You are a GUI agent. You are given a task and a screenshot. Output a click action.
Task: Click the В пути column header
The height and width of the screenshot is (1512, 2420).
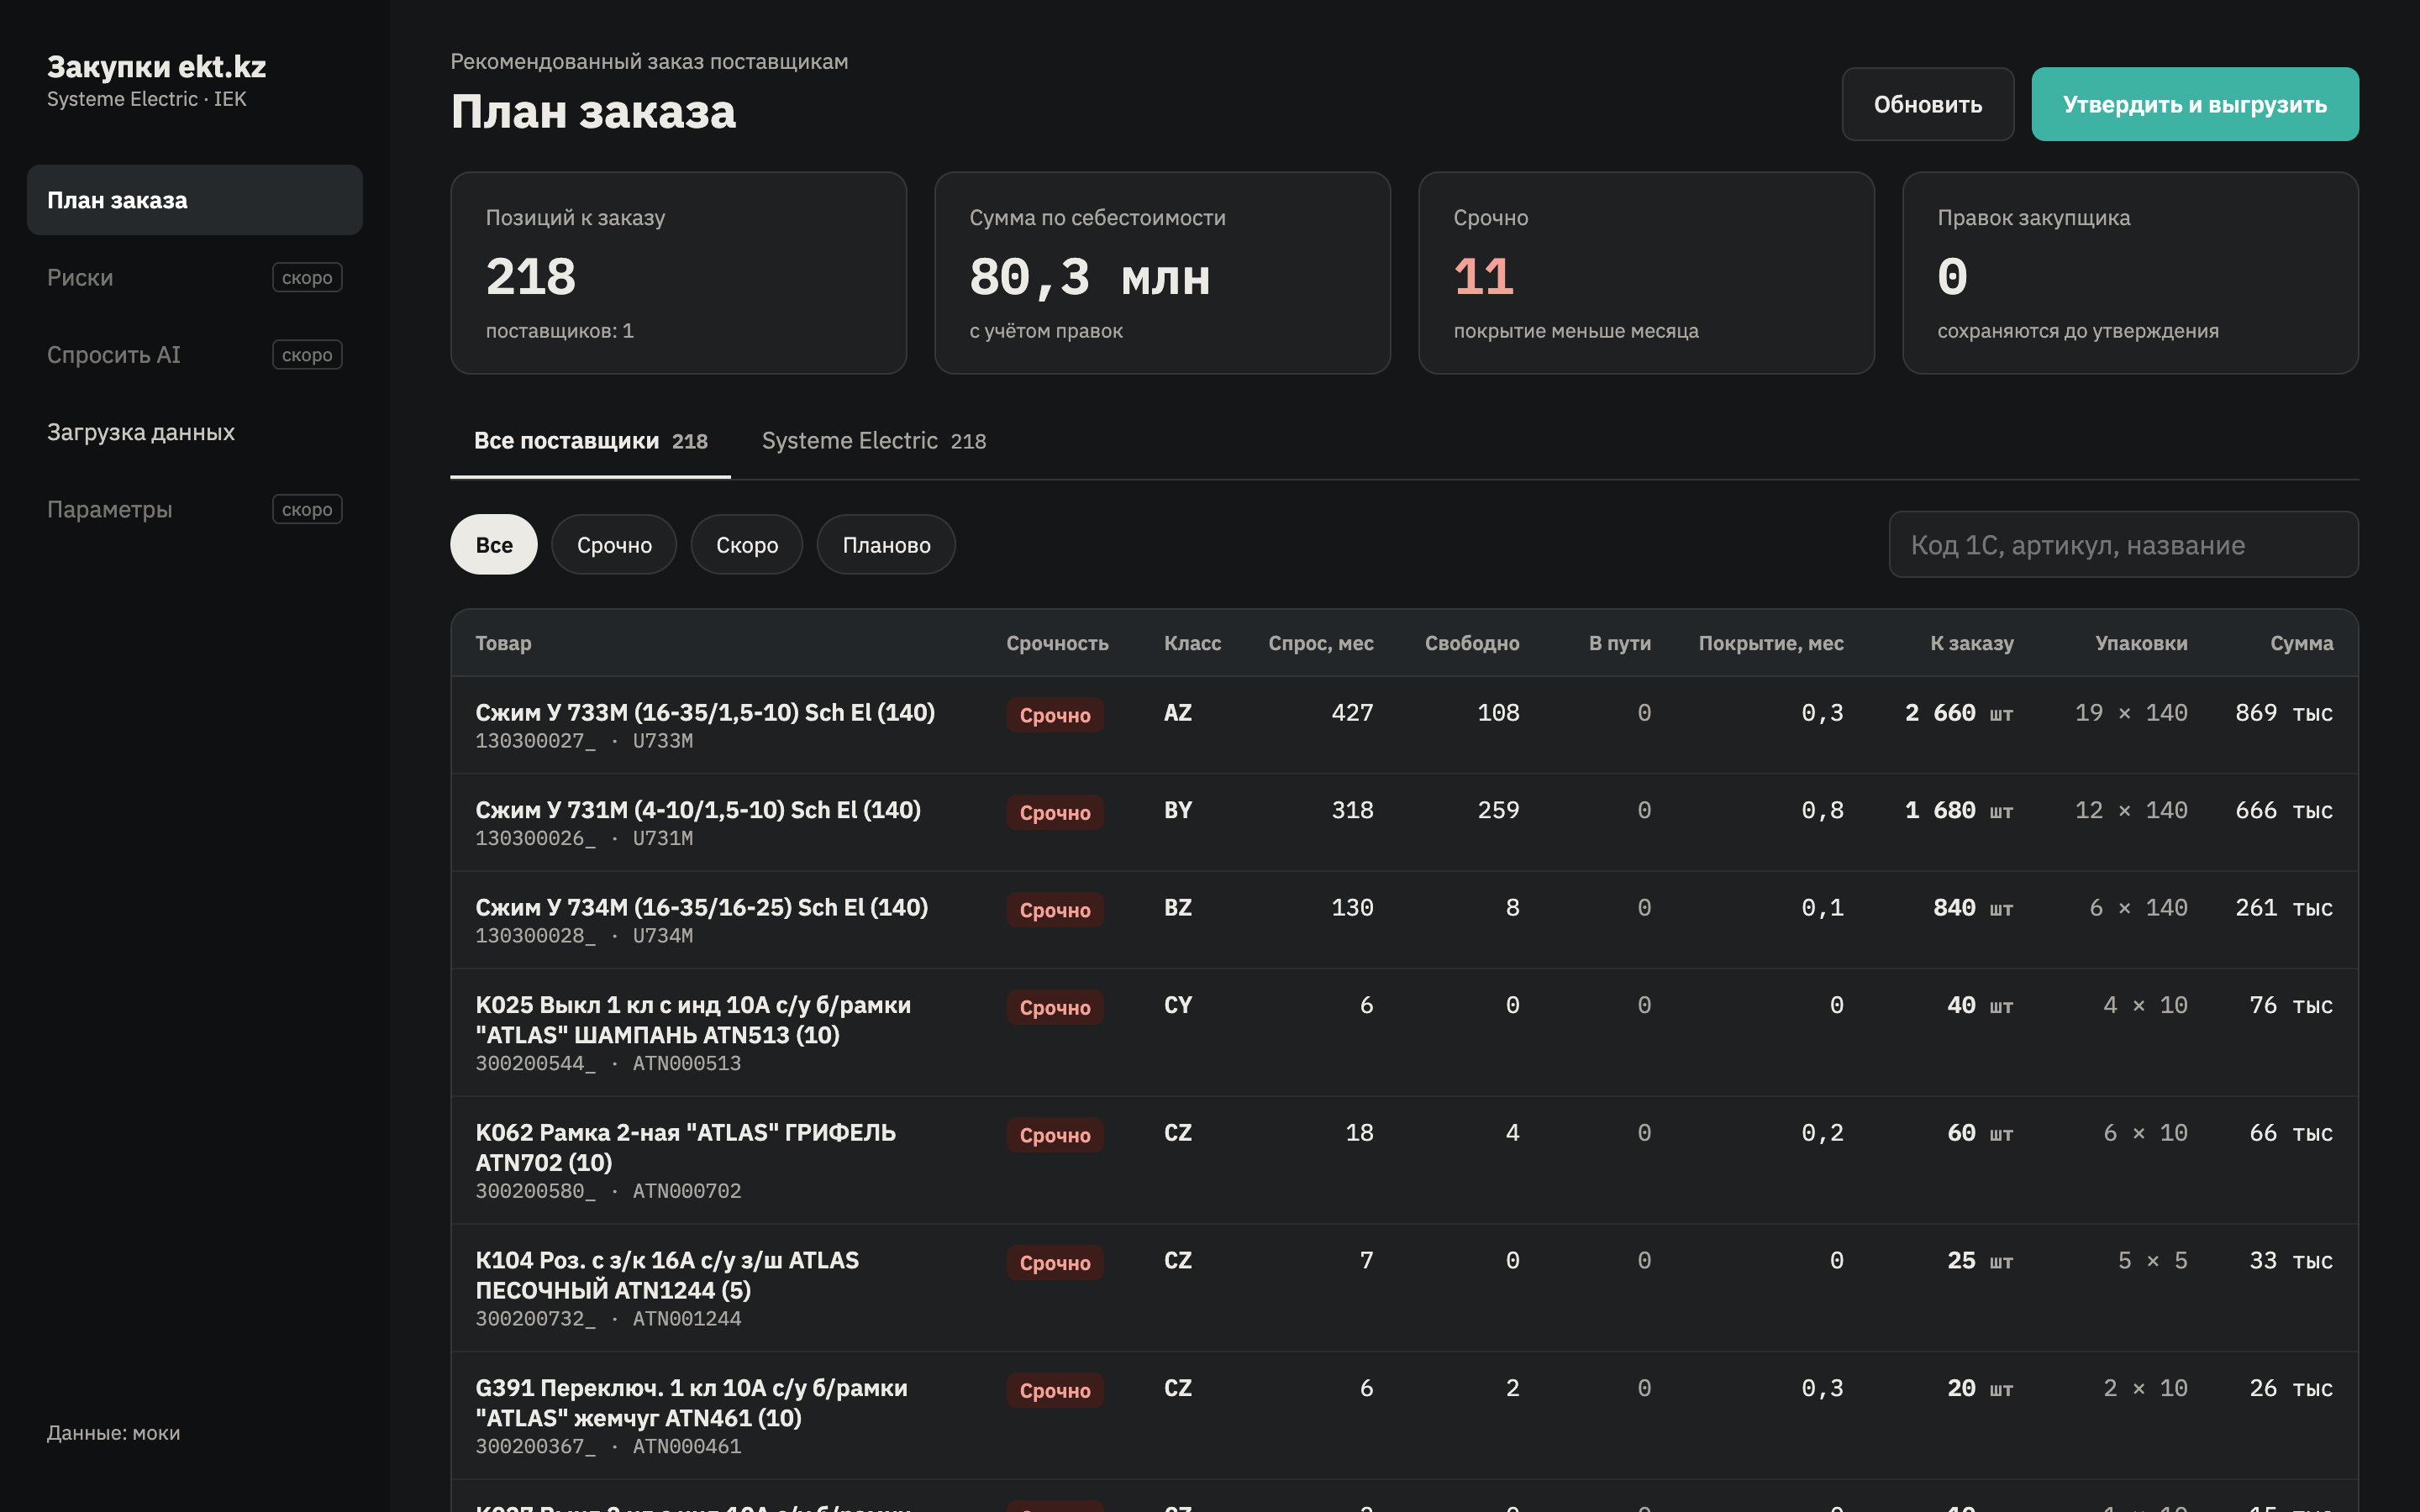1619,643
